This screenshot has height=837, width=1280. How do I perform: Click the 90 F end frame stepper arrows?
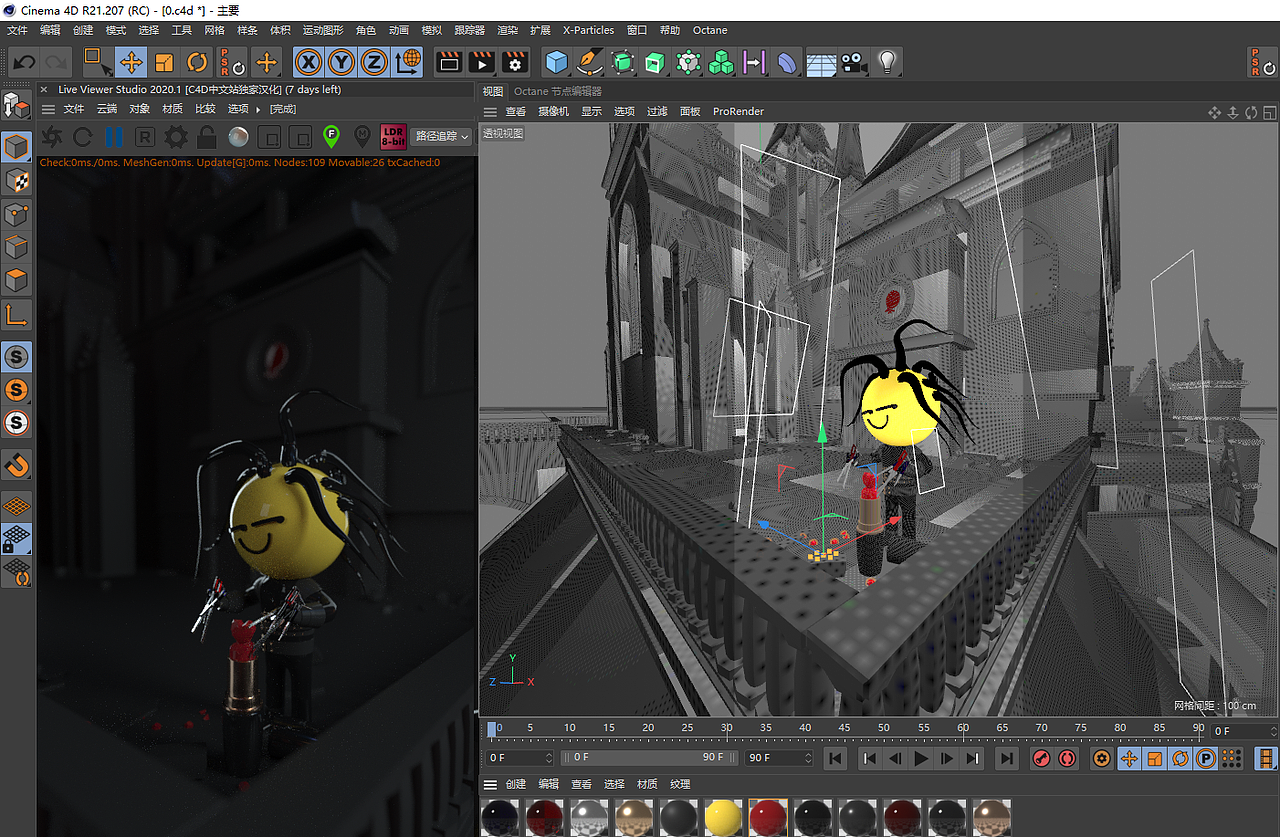(808, 758)
